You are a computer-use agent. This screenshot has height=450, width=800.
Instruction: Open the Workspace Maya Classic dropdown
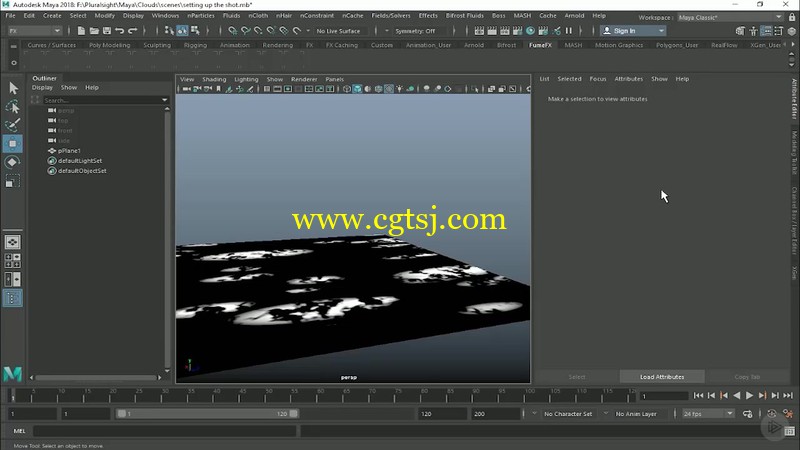[730, 17]
